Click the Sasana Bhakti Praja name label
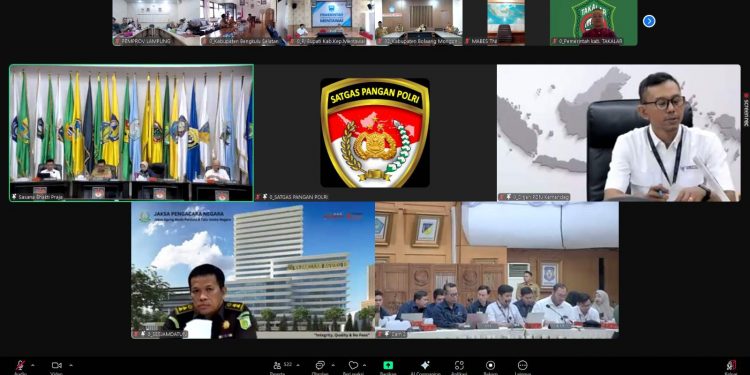This screenshot has width=750, height=375. point(37,197)
